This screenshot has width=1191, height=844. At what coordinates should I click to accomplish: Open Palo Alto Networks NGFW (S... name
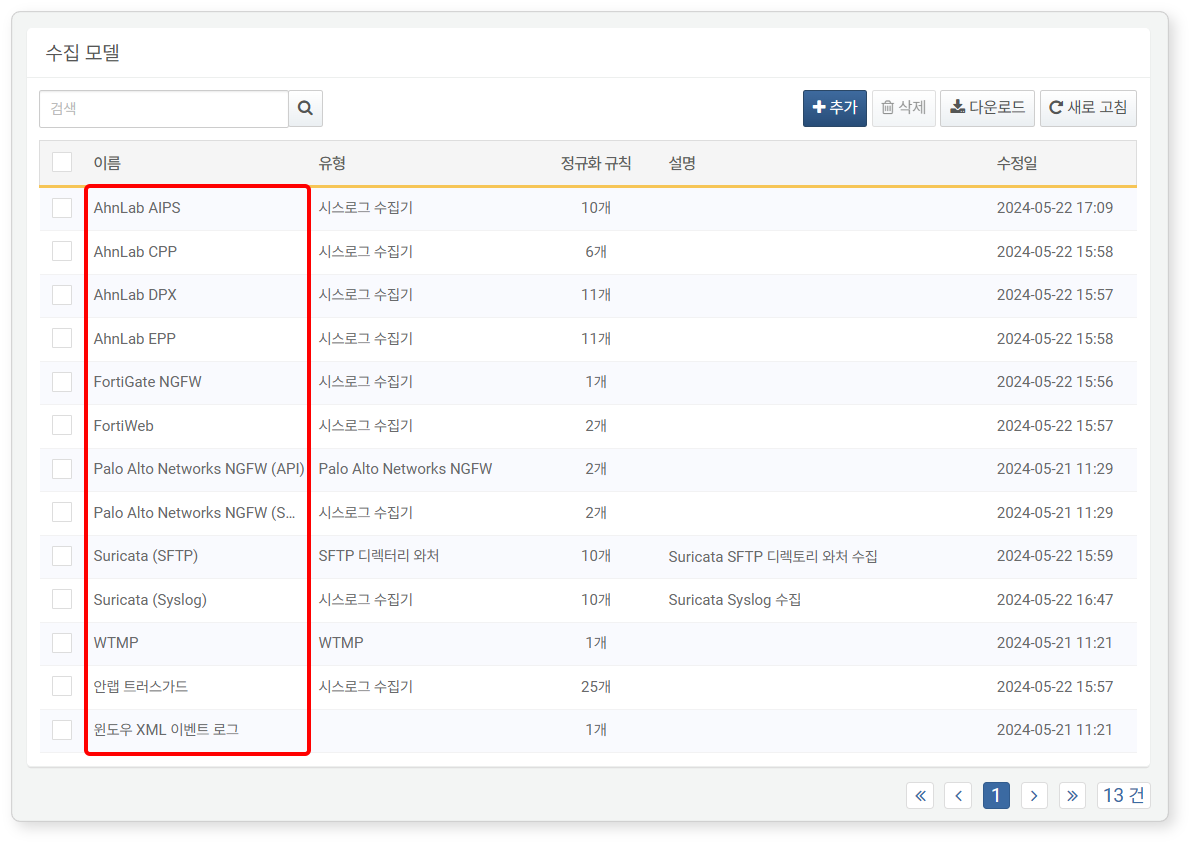pyautogui.click(x=194, y=513)
